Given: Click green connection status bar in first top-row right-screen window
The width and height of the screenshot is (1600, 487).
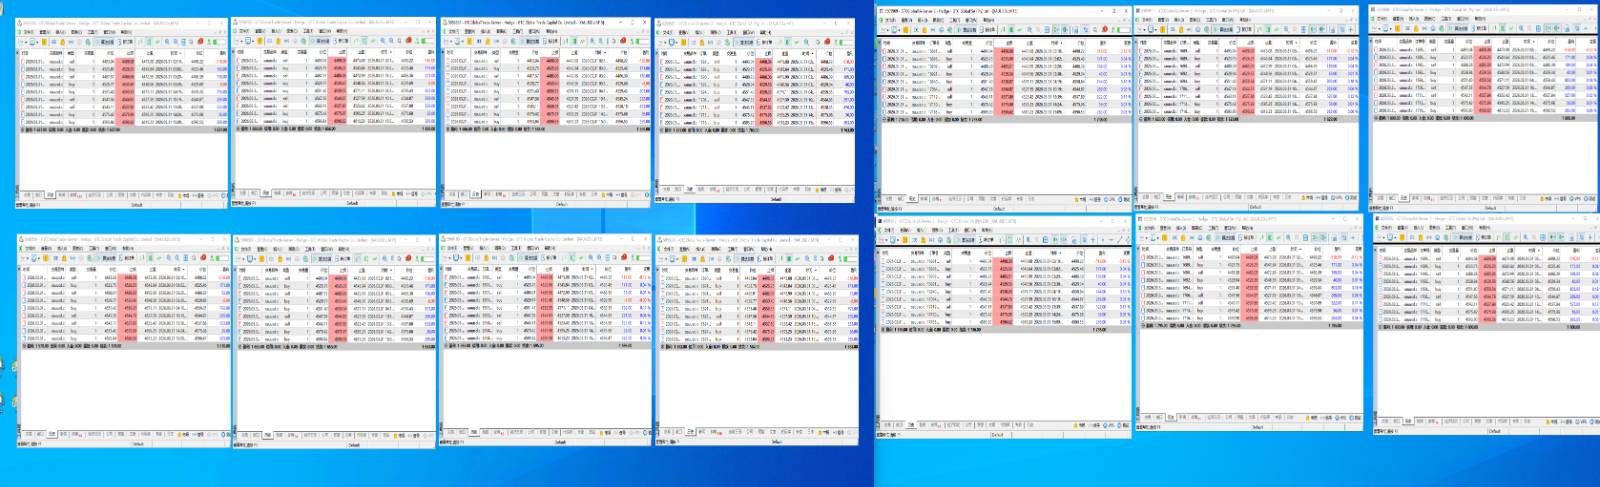Looking at the screenshot, I should coord(1124,30).
